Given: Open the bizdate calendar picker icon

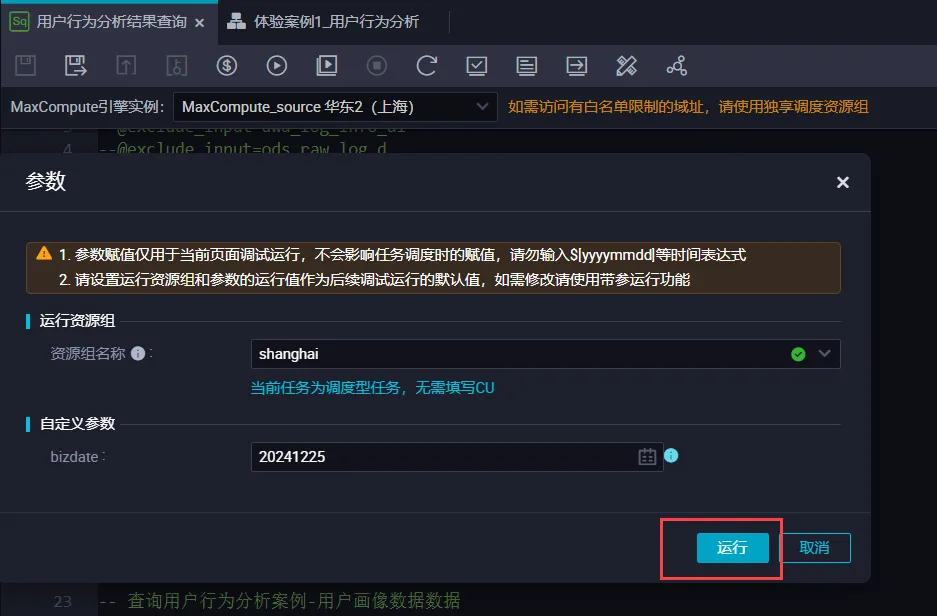Looking at the screenshot, I should pos(647,457).
